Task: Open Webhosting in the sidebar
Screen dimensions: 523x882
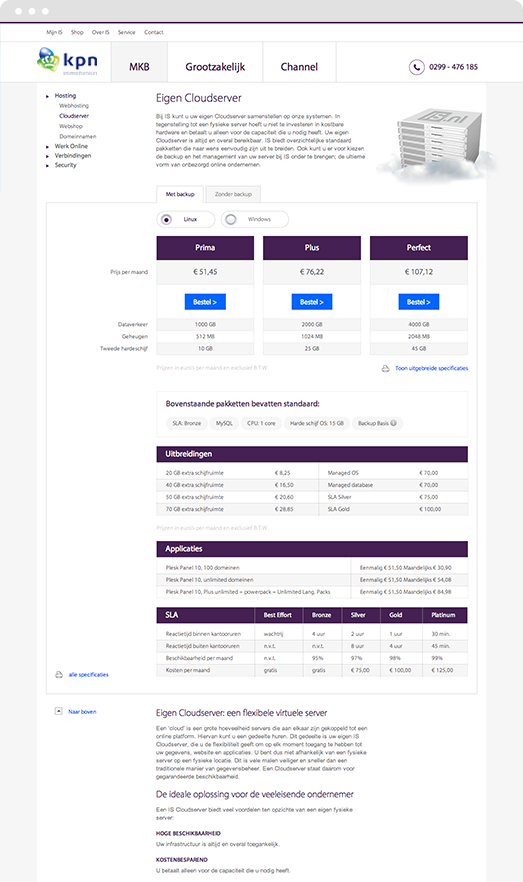Action: 74,106
